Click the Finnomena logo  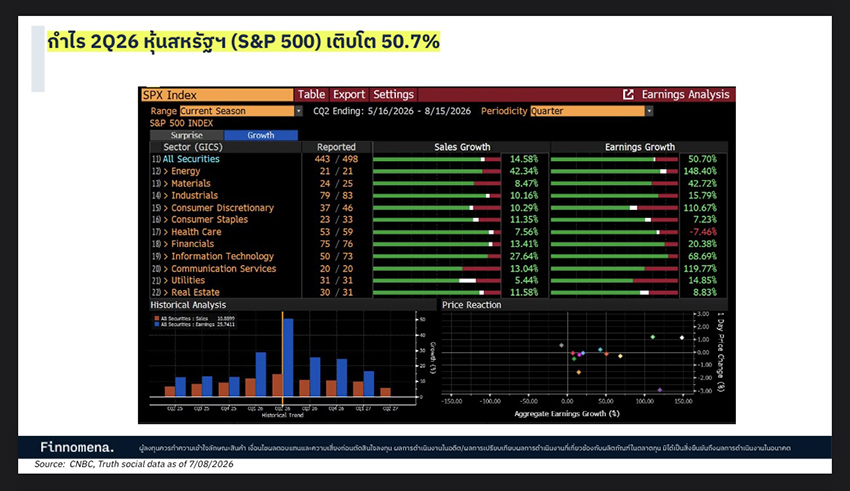pyautogui.click(x=77, y=447)
